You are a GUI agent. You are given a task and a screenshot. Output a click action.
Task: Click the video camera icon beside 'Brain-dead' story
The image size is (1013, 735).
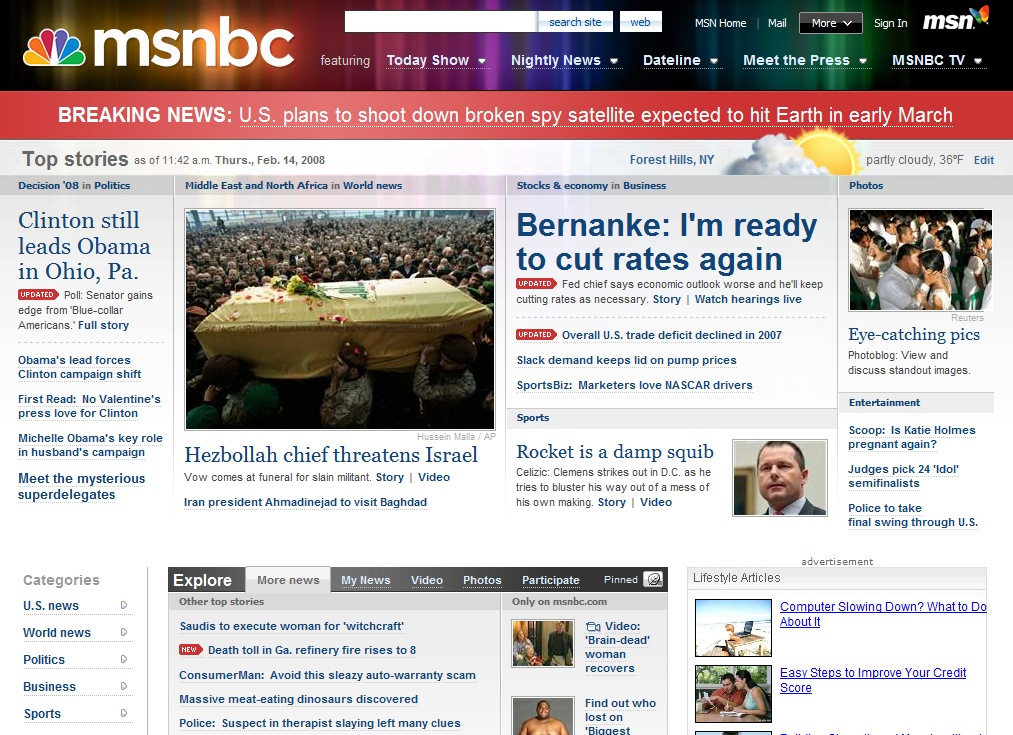coord(592,627)
